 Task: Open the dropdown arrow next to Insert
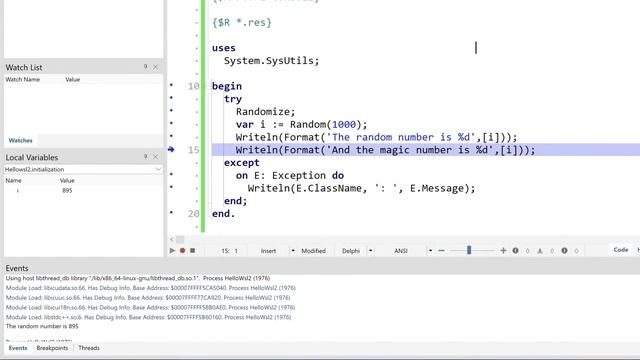coord(293,251)
